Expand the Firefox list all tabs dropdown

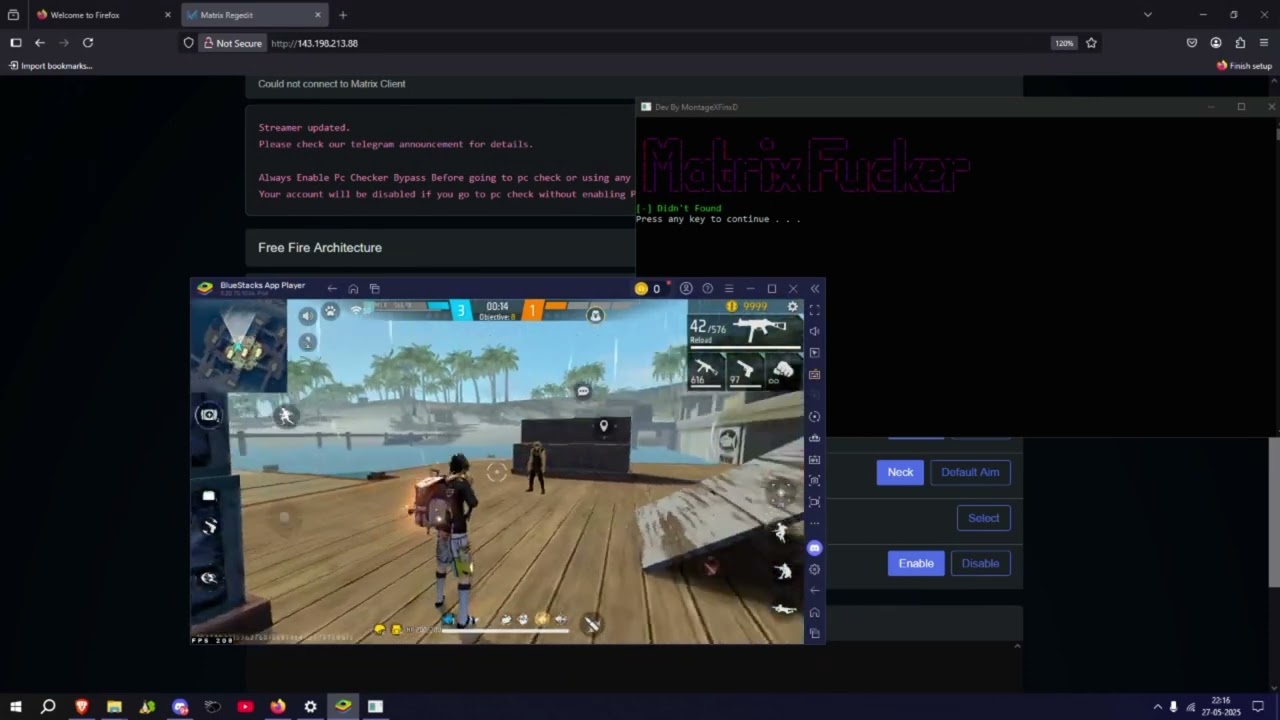(1148, 15)
